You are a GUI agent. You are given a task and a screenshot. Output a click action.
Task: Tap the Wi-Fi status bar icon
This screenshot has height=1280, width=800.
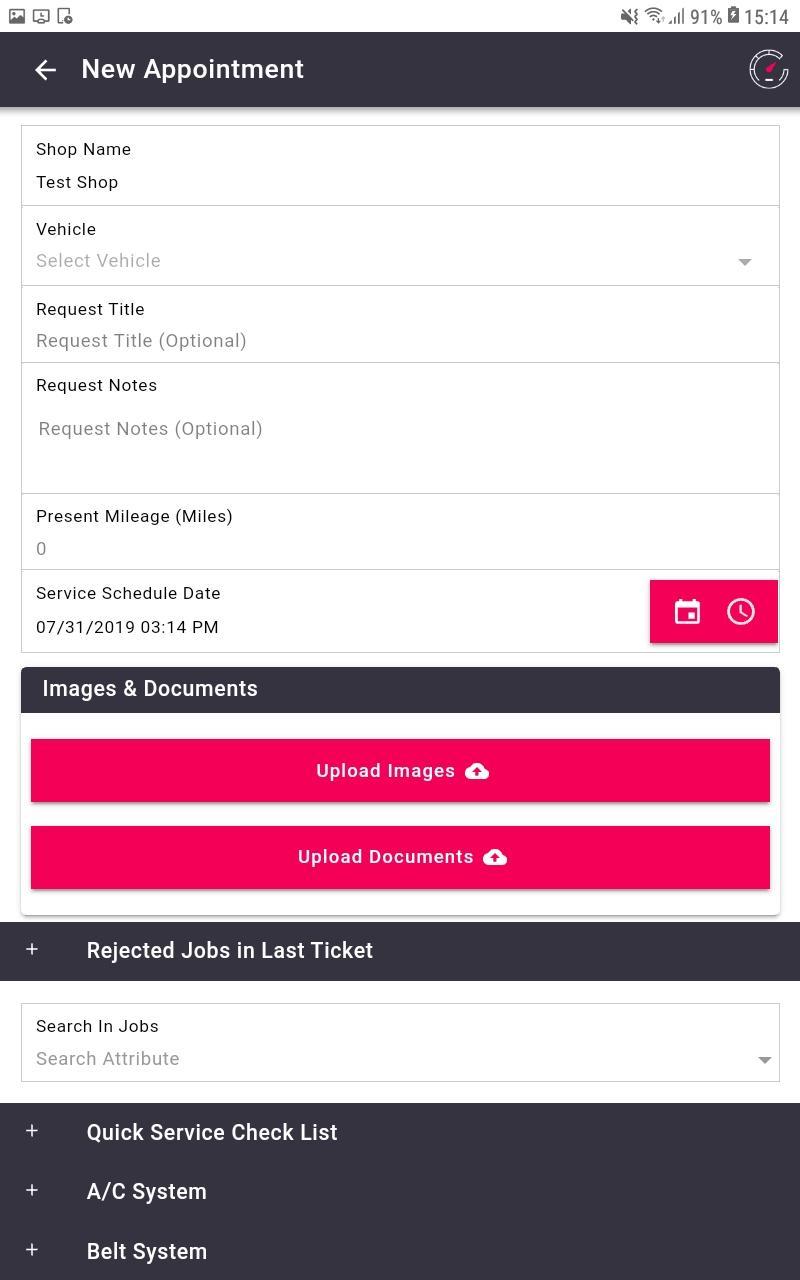click(654, 16)
